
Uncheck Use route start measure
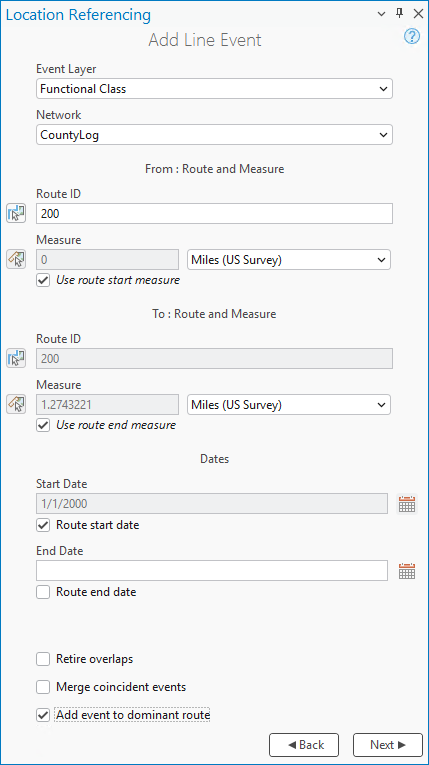pyautogui.click(x=43, y=281)
